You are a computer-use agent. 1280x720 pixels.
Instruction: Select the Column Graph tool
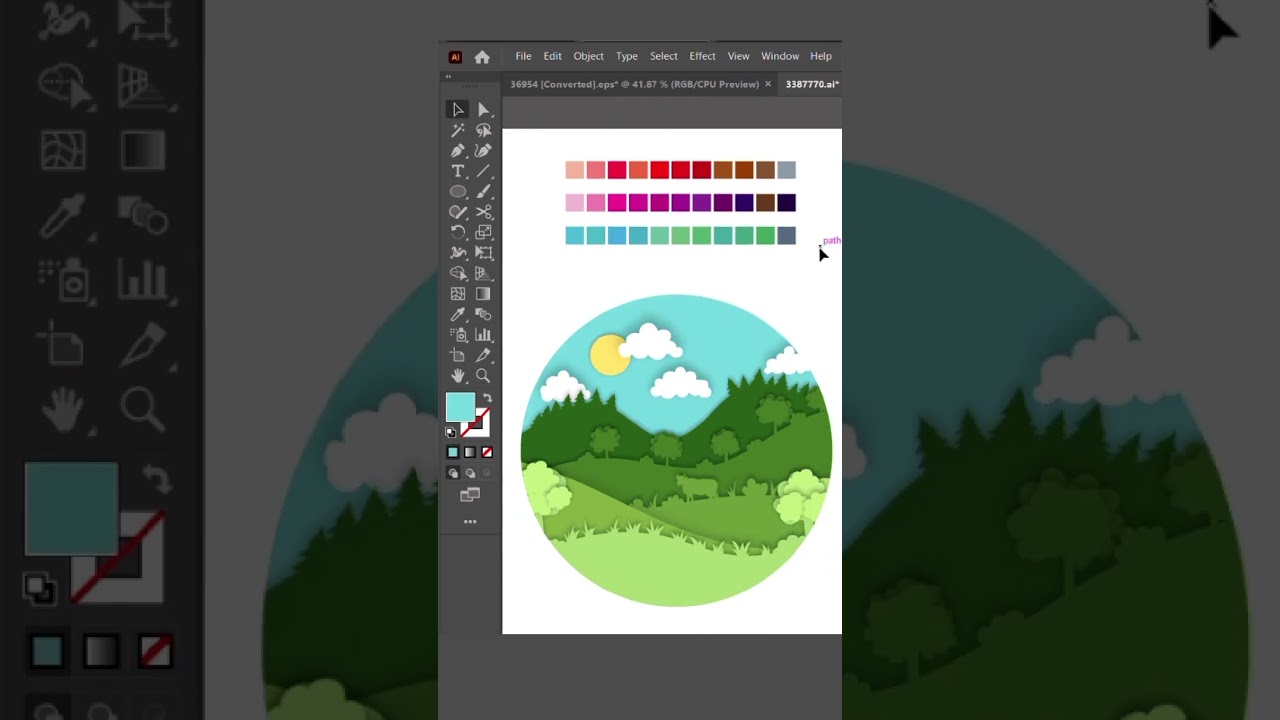[484, 335]
